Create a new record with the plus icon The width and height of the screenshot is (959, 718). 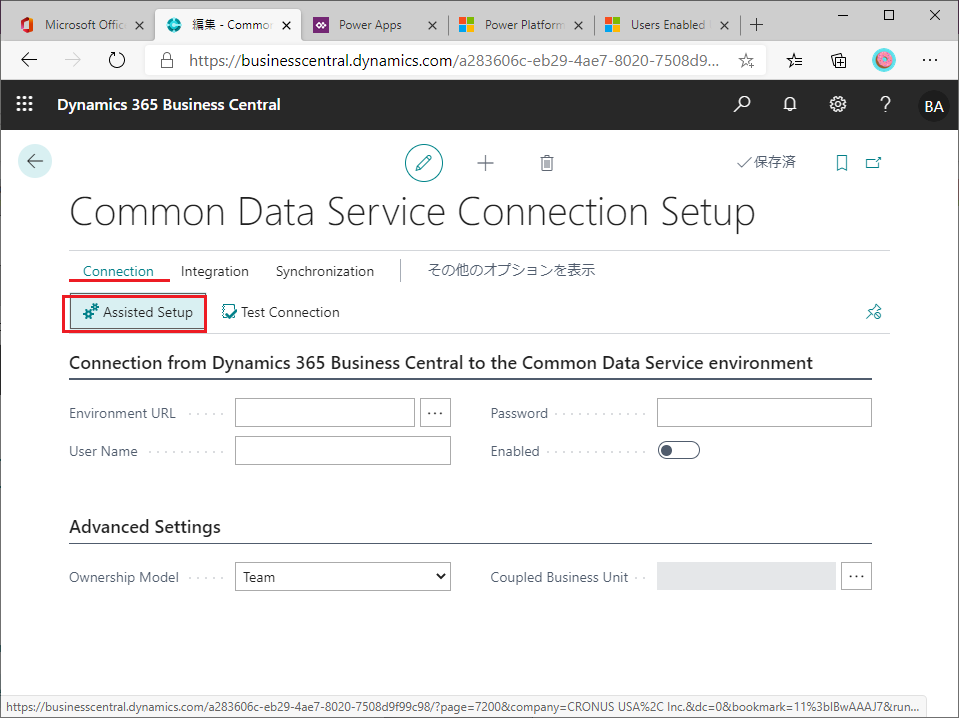(x=486, y=163)
